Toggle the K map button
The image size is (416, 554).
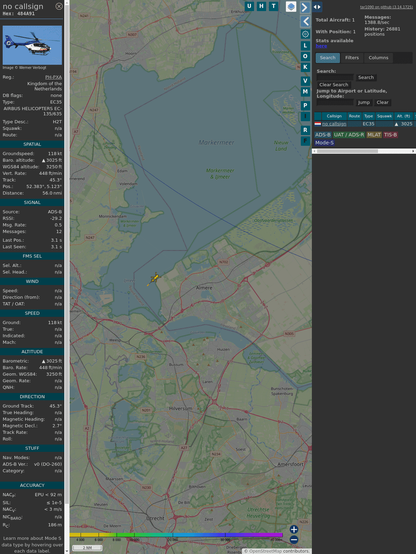pyautogui.click(x=305, y=67)
